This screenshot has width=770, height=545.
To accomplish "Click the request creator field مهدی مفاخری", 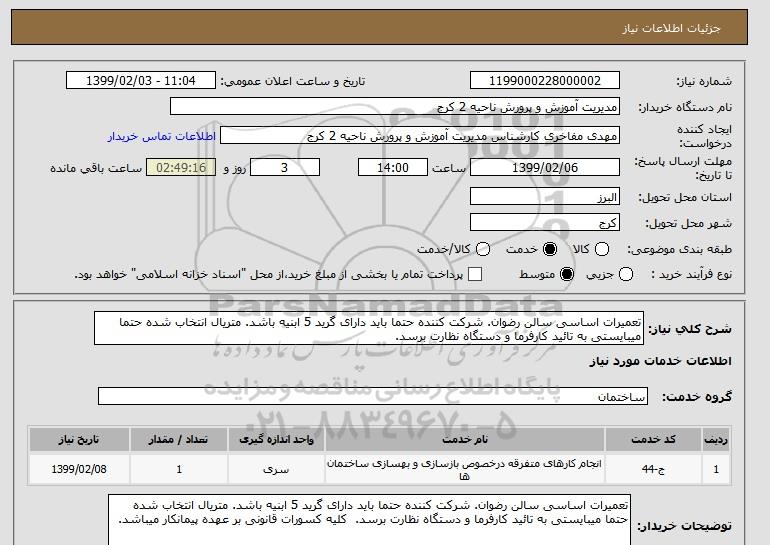I will [x=420, y=136].
